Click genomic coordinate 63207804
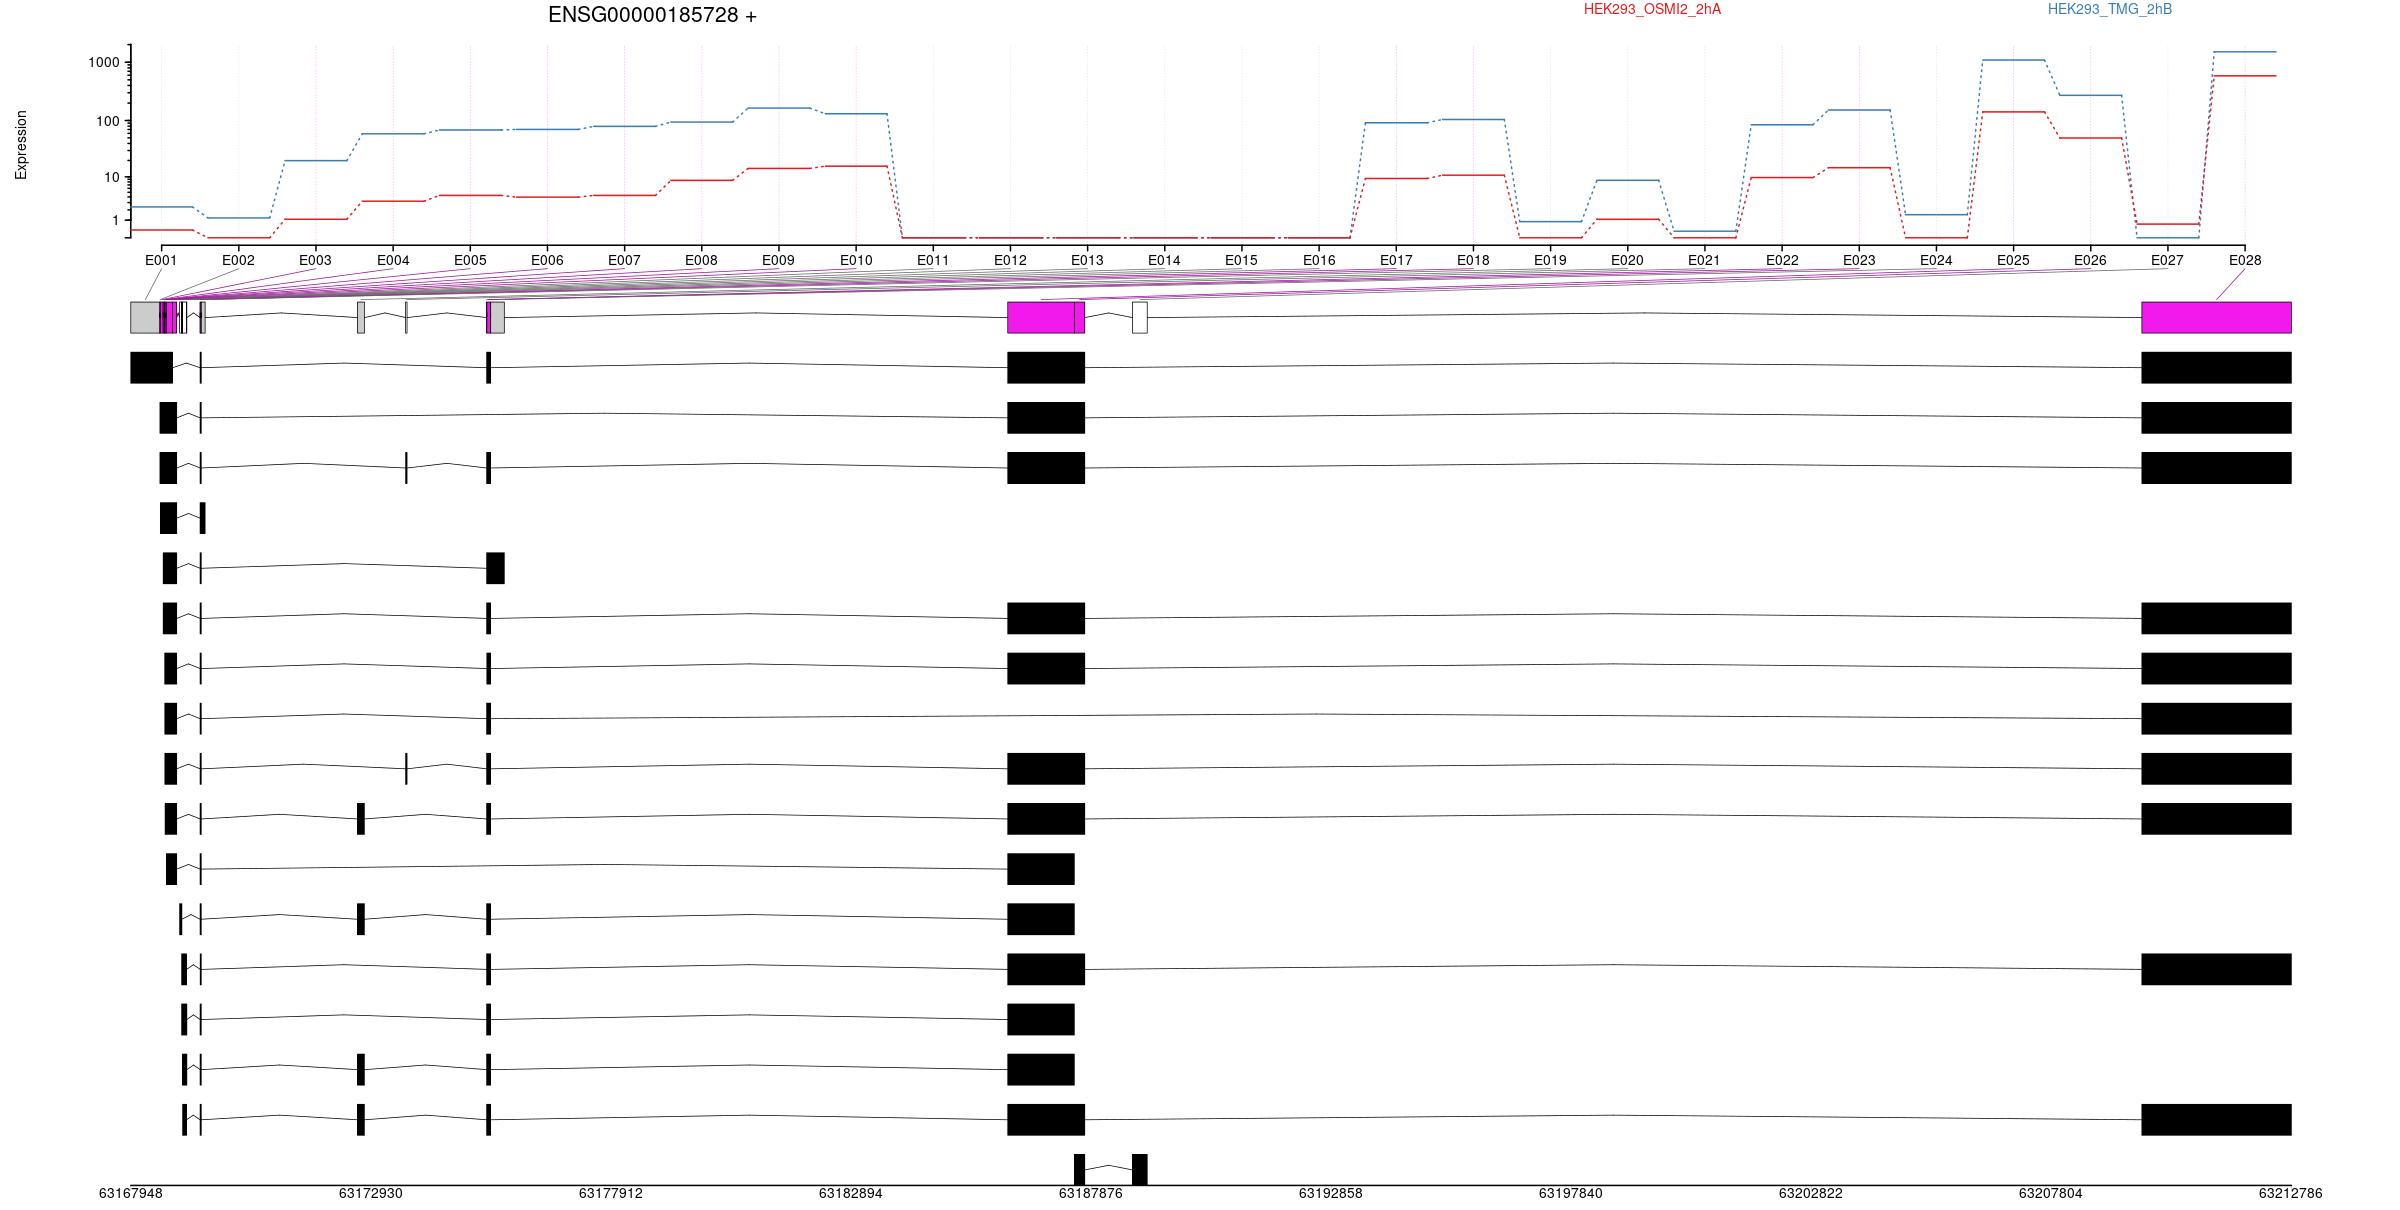This screenshot has height=1210, width=2400. [x=2051, y=1193]
